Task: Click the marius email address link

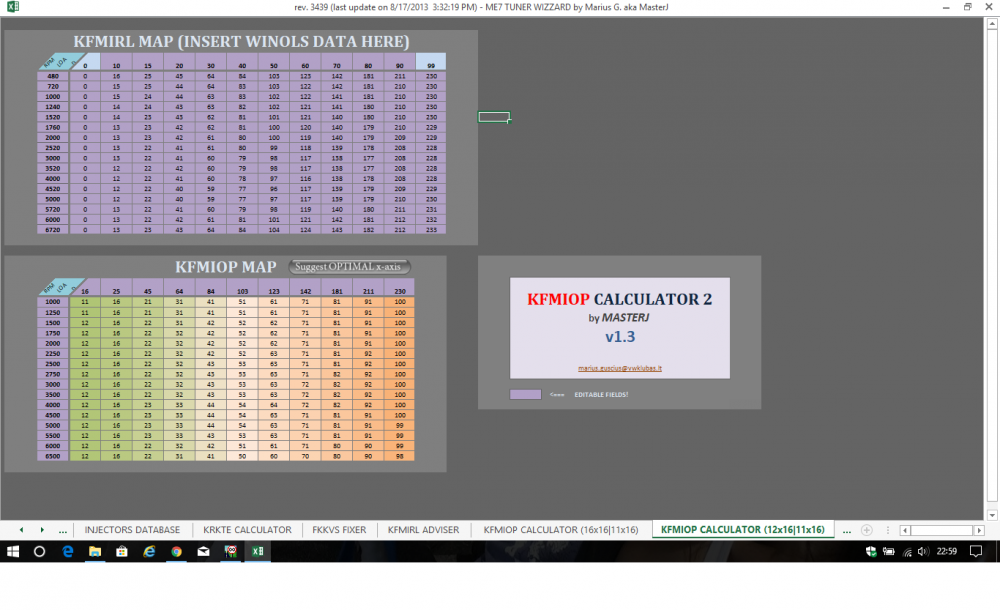Action: (619, 368)
